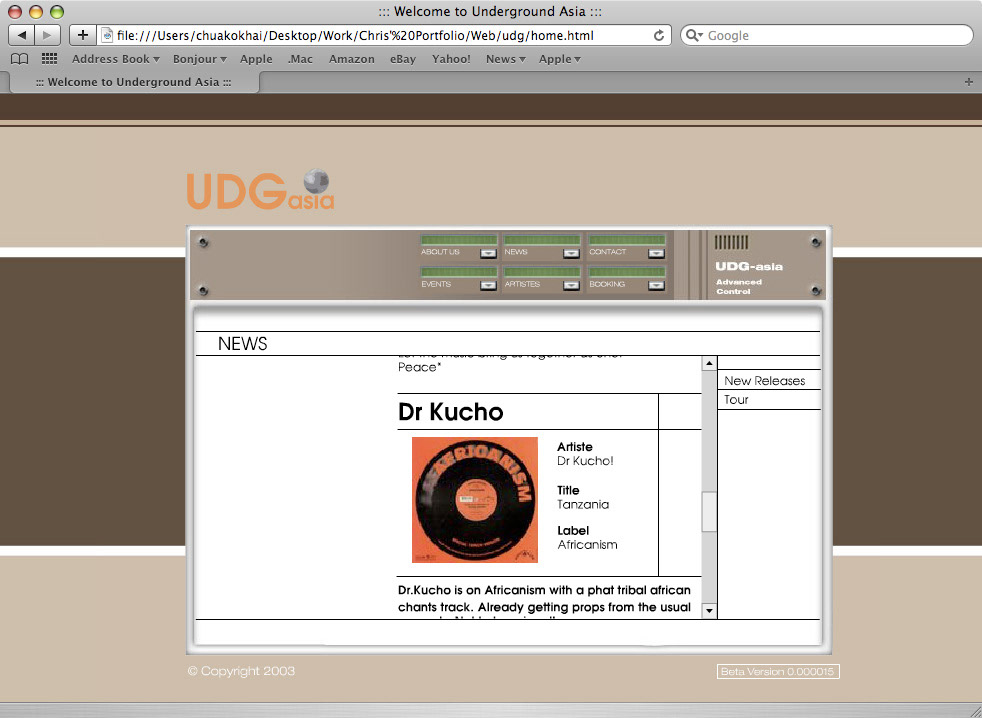The width and height of the screenshot is (982, 718).
Task: Open the bookmarks book icon
Action: (x=20, y=59)
